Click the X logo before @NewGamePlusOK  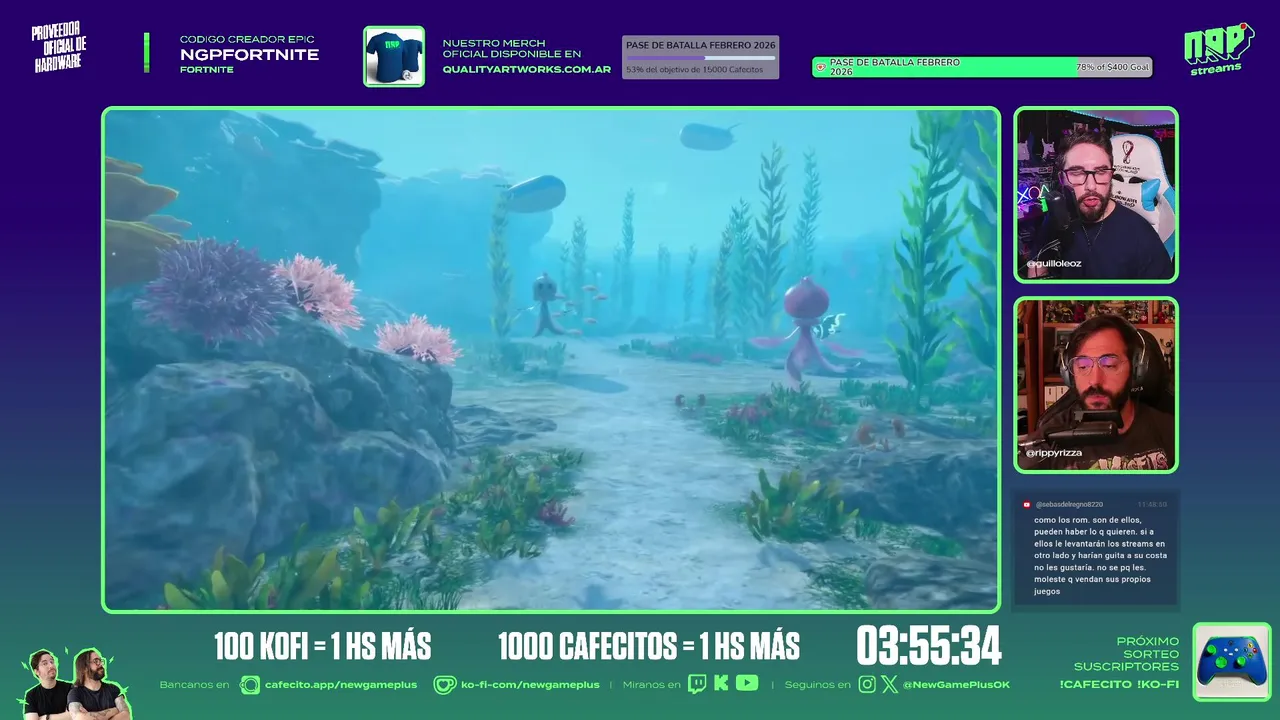coord(890,684)
